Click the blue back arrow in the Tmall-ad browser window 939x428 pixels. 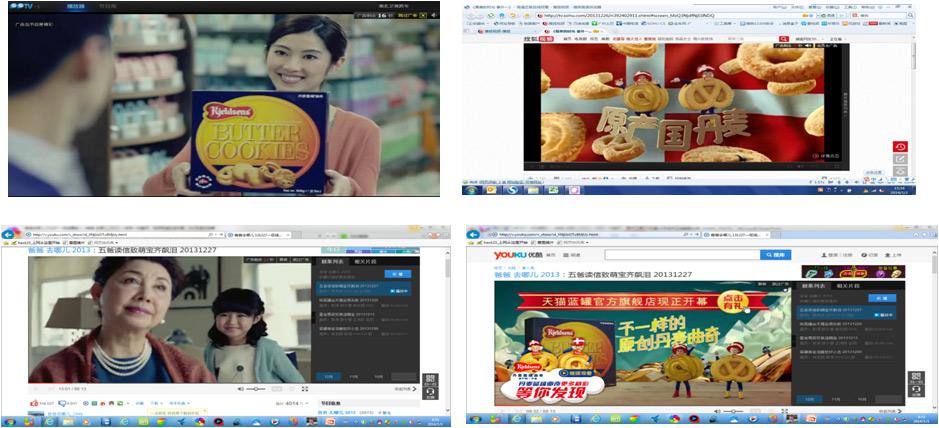click(474, 235)
